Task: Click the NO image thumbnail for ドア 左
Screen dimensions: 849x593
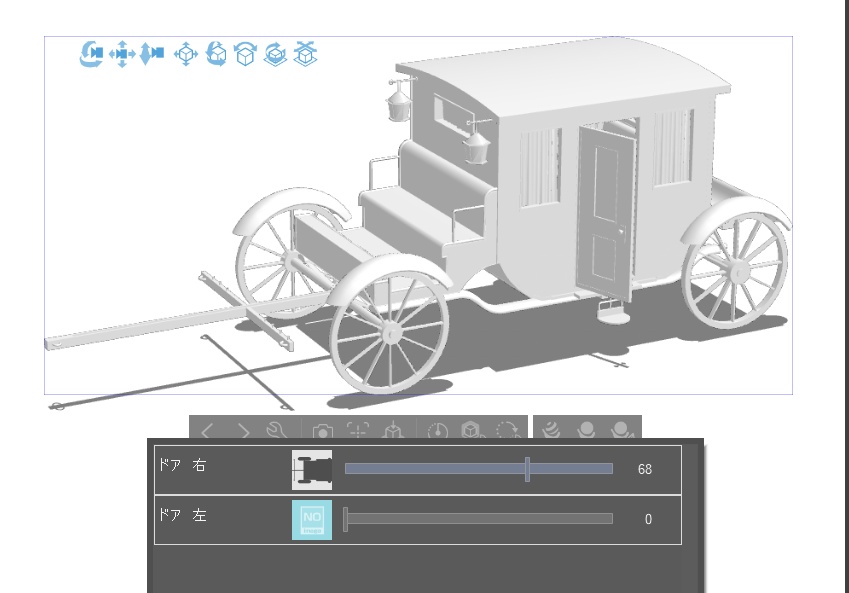Action: click(312, 520)
